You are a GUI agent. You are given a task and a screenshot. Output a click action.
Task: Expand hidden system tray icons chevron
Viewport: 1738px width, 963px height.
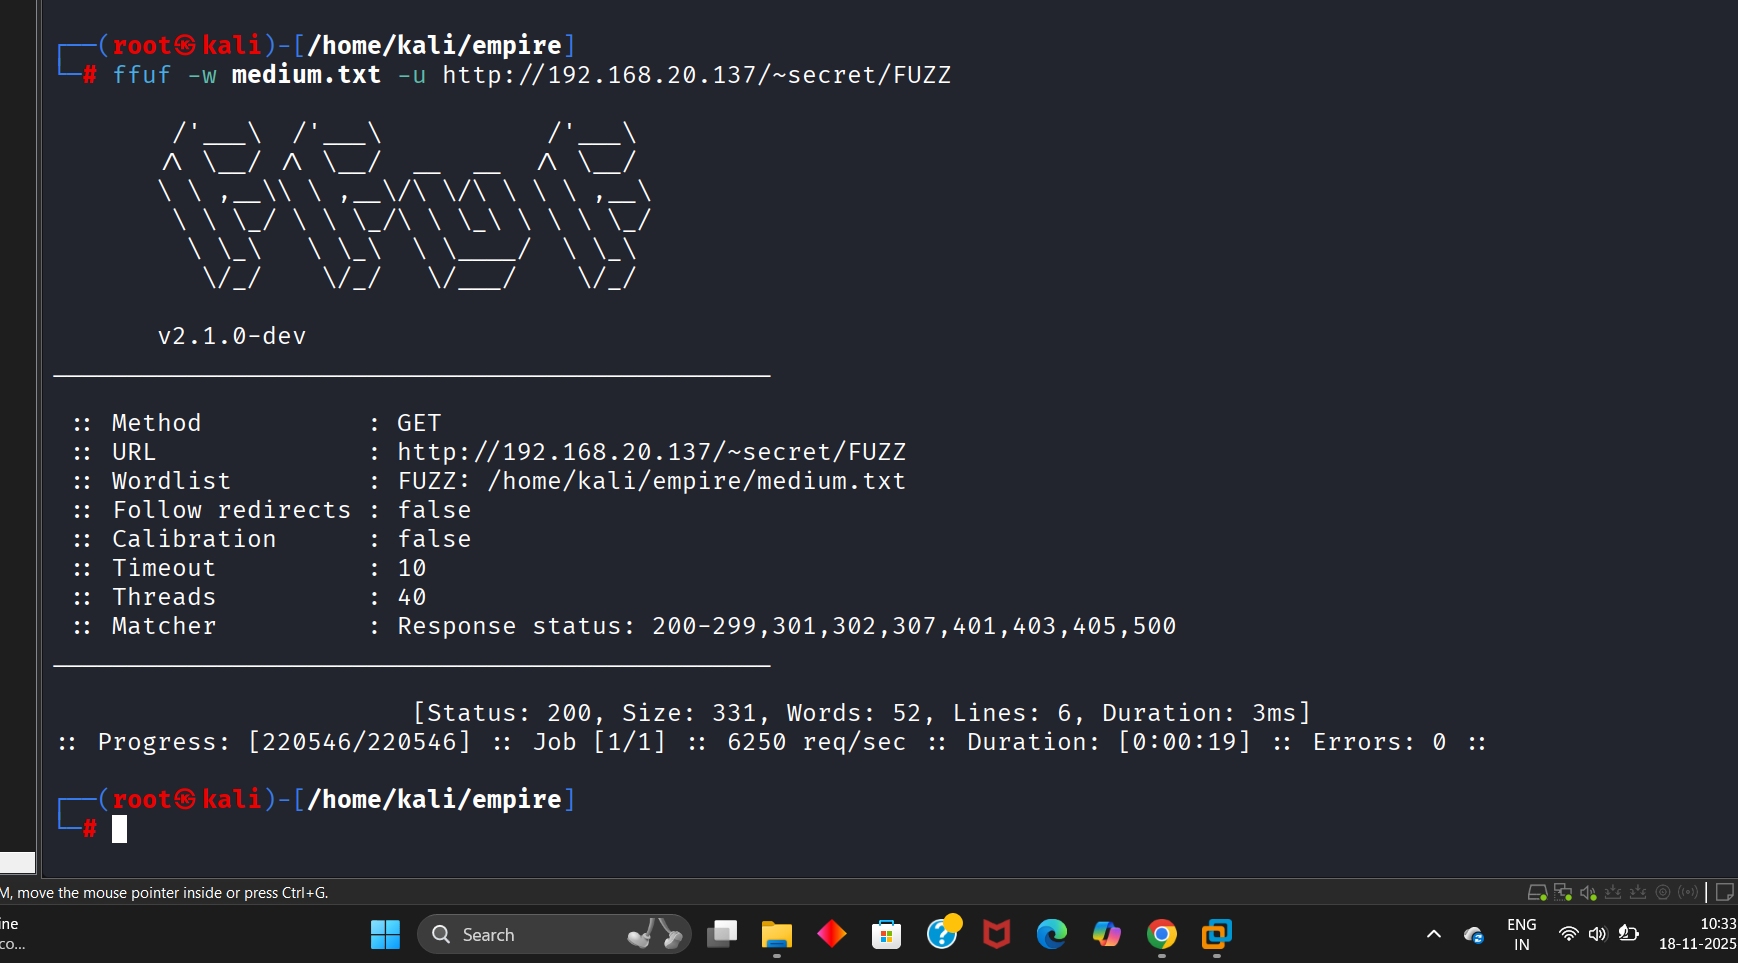click(1433, 934)
